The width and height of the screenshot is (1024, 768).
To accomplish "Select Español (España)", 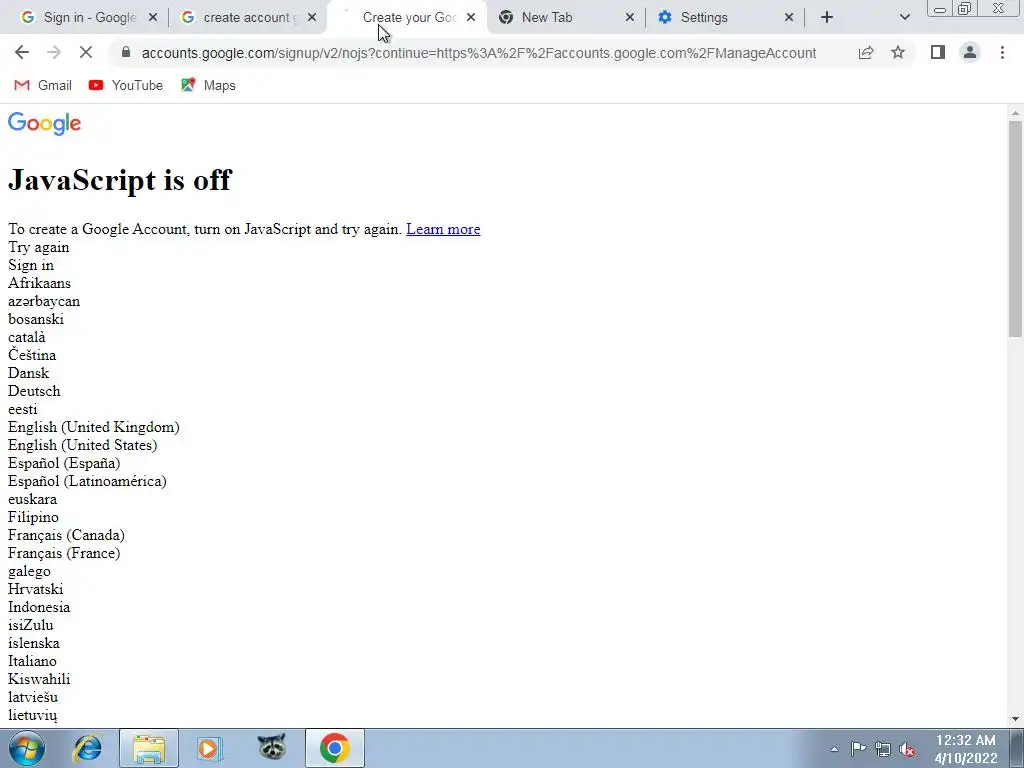I will (64, 463).
